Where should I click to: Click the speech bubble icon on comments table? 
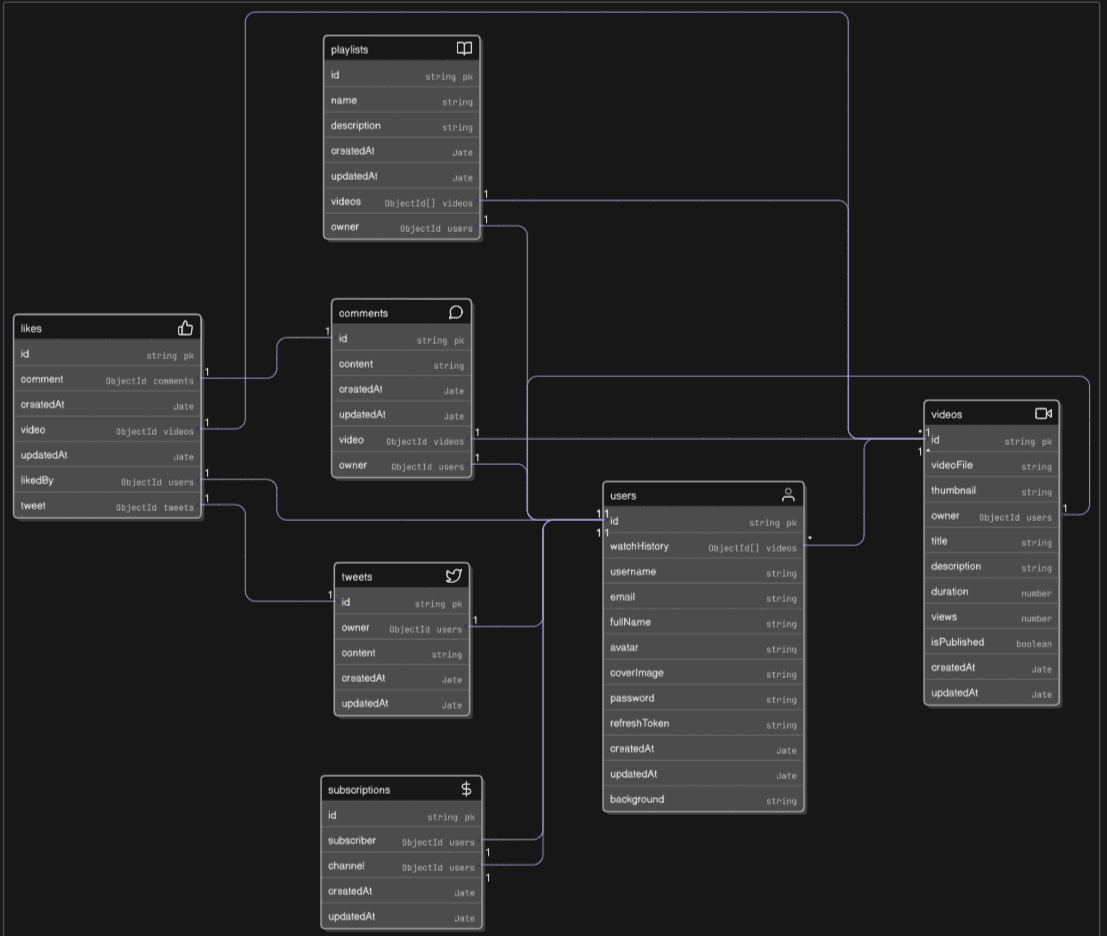point(456,313)
